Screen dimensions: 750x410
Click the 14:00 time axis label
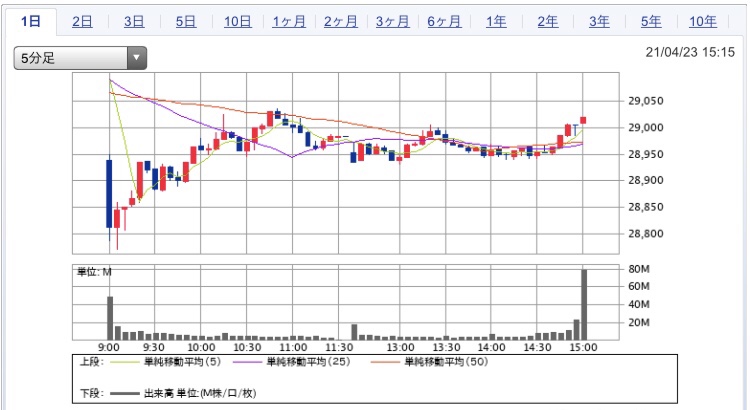tap(491, 347)
